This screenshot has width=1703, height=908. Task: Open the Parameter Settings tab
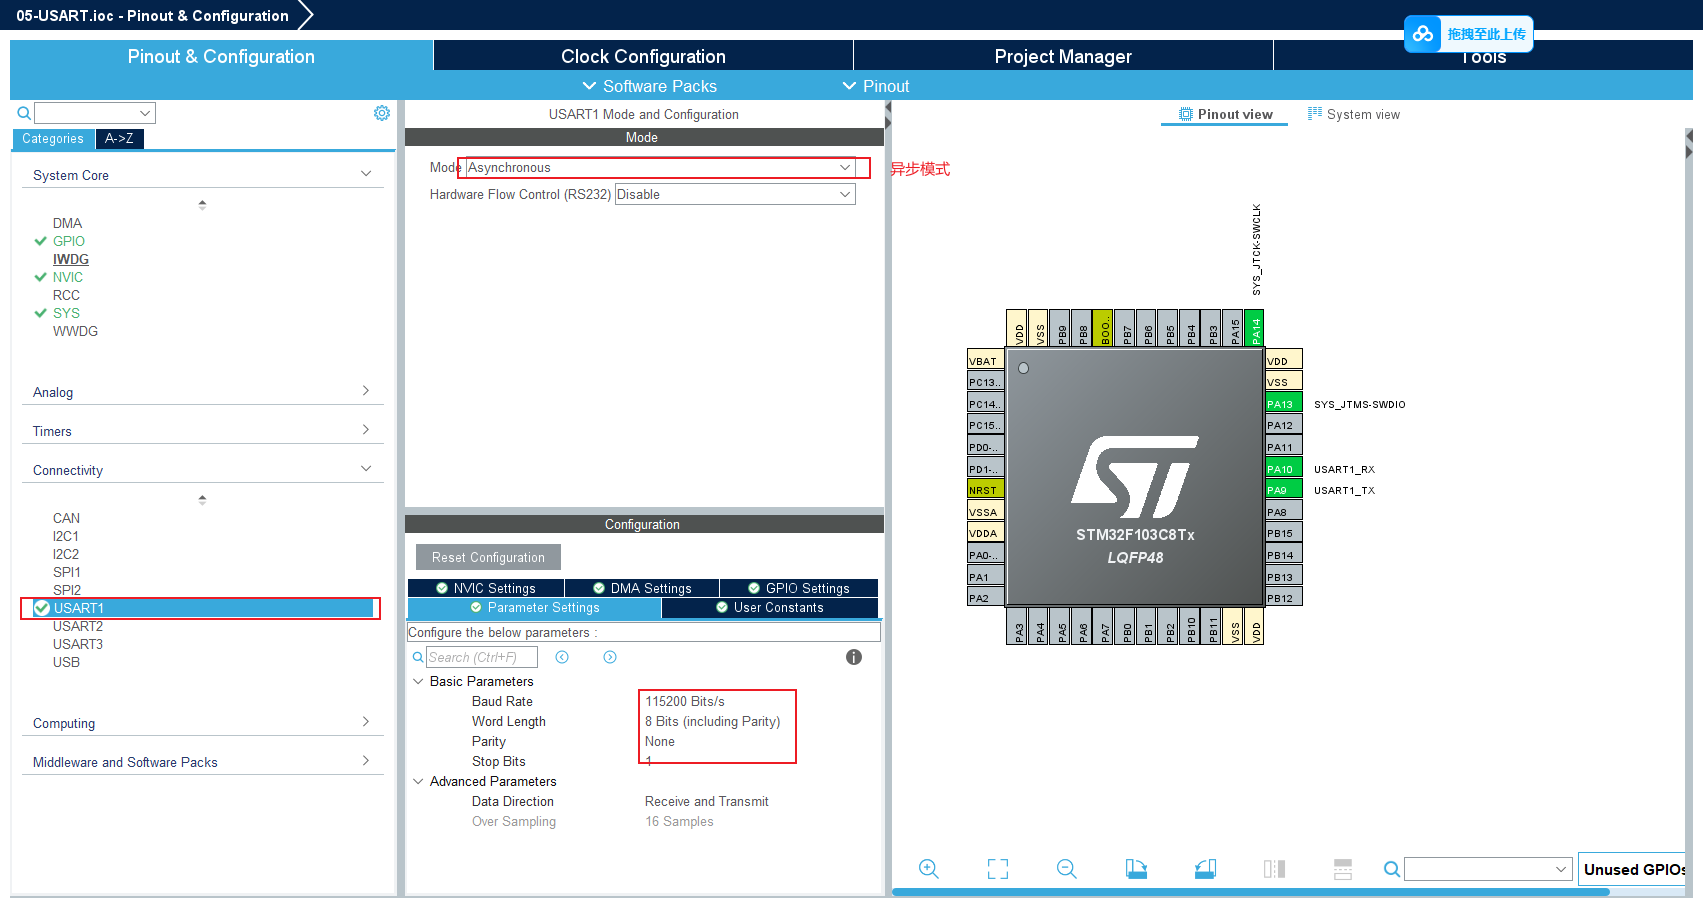(x=535, y=607)
